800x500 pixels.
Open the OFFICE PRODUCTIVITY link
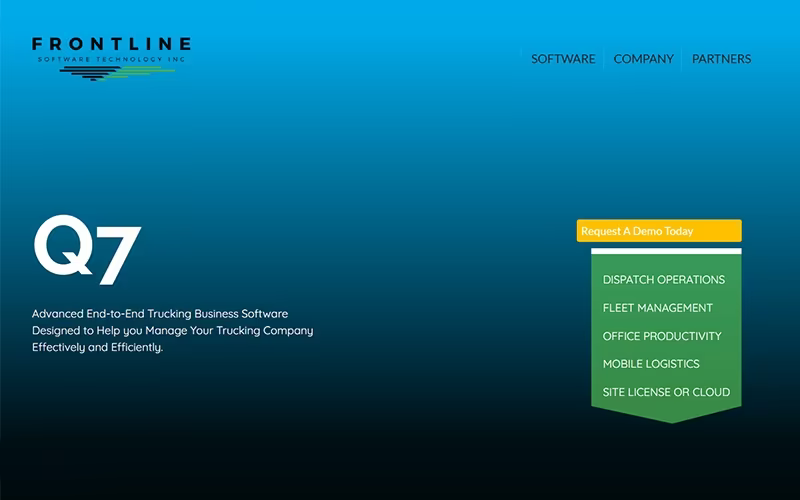pyautogui.click(x=662, y=336)
